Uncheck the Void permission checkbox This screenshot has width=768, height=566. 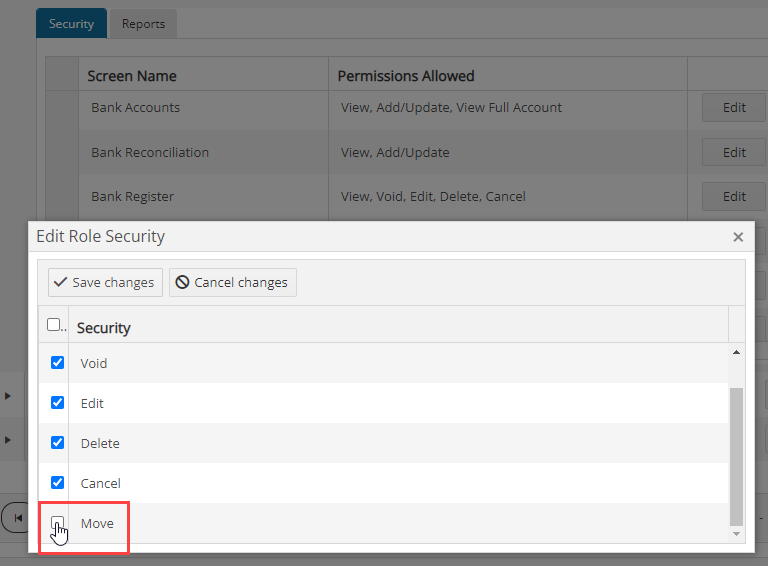pos(57,362)
